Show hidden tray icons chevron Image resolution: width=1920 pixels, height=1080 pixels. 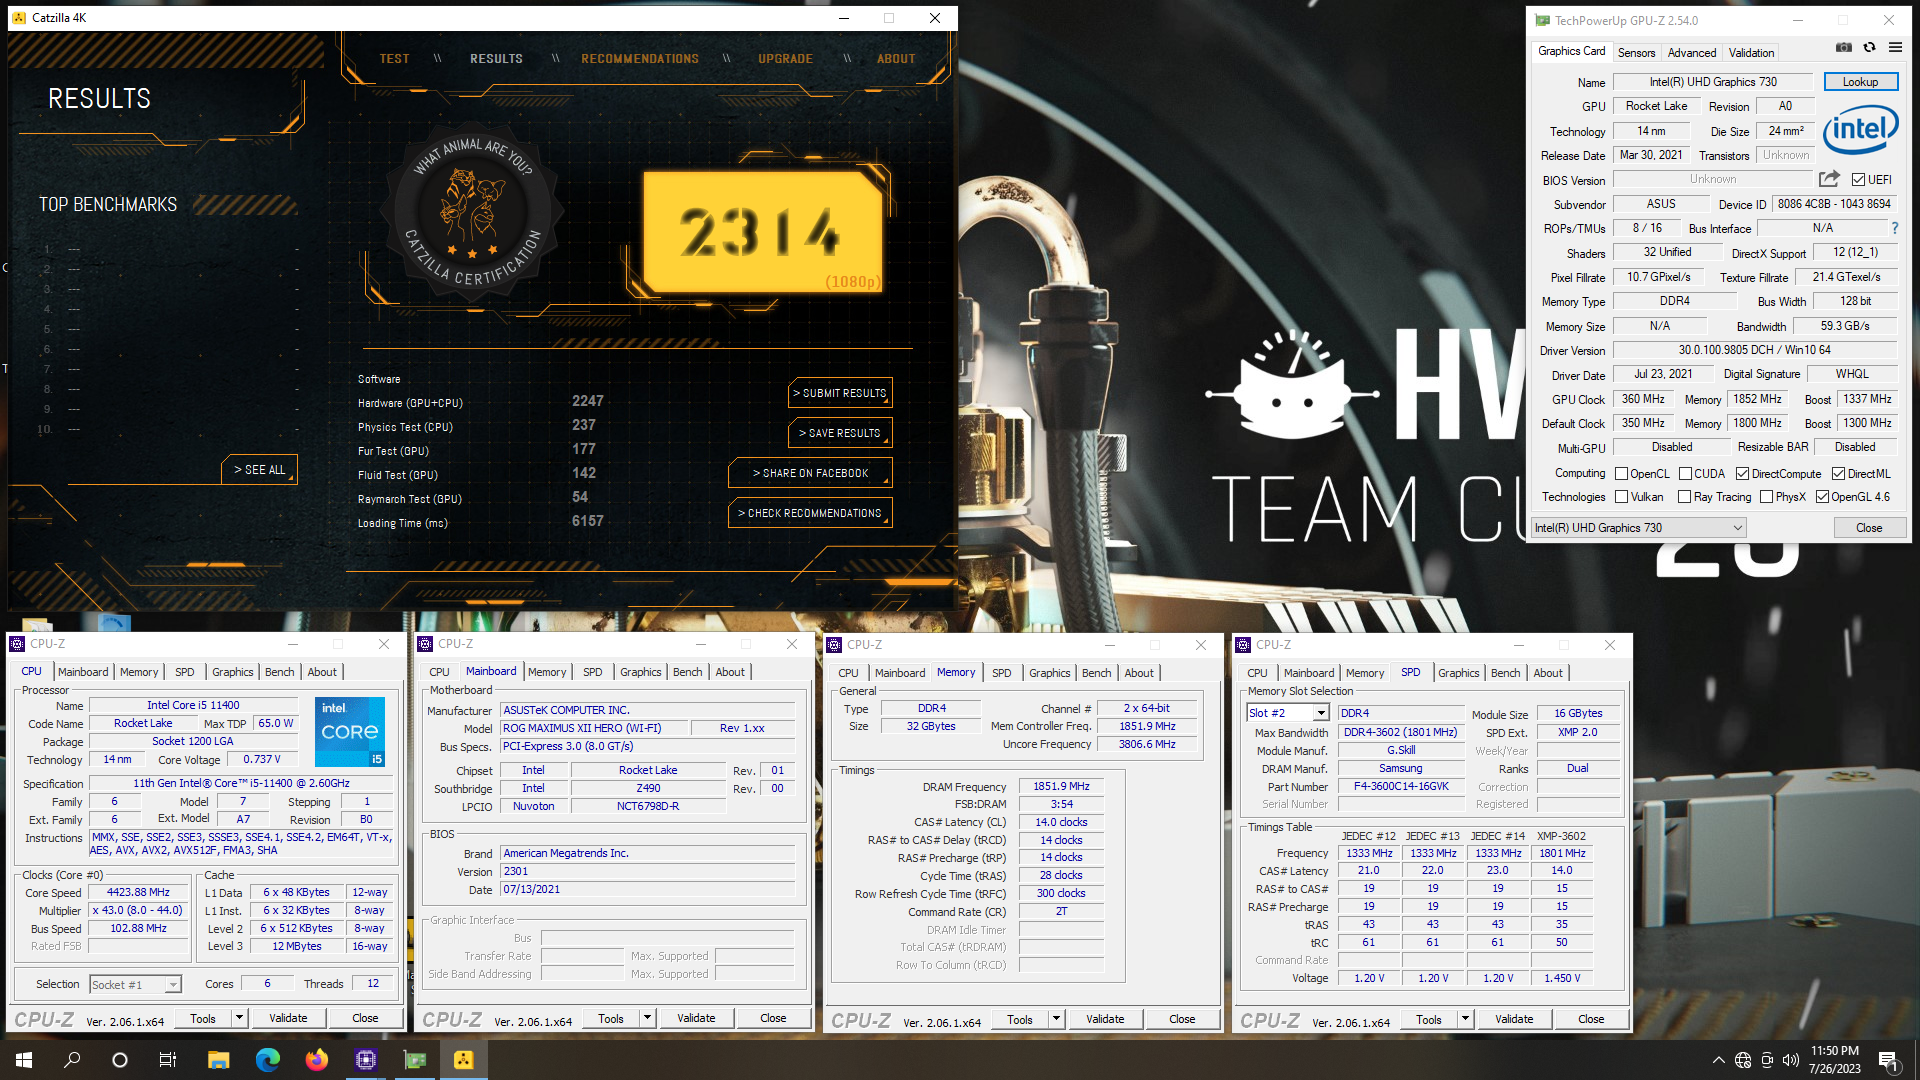coord(1718,1060)
